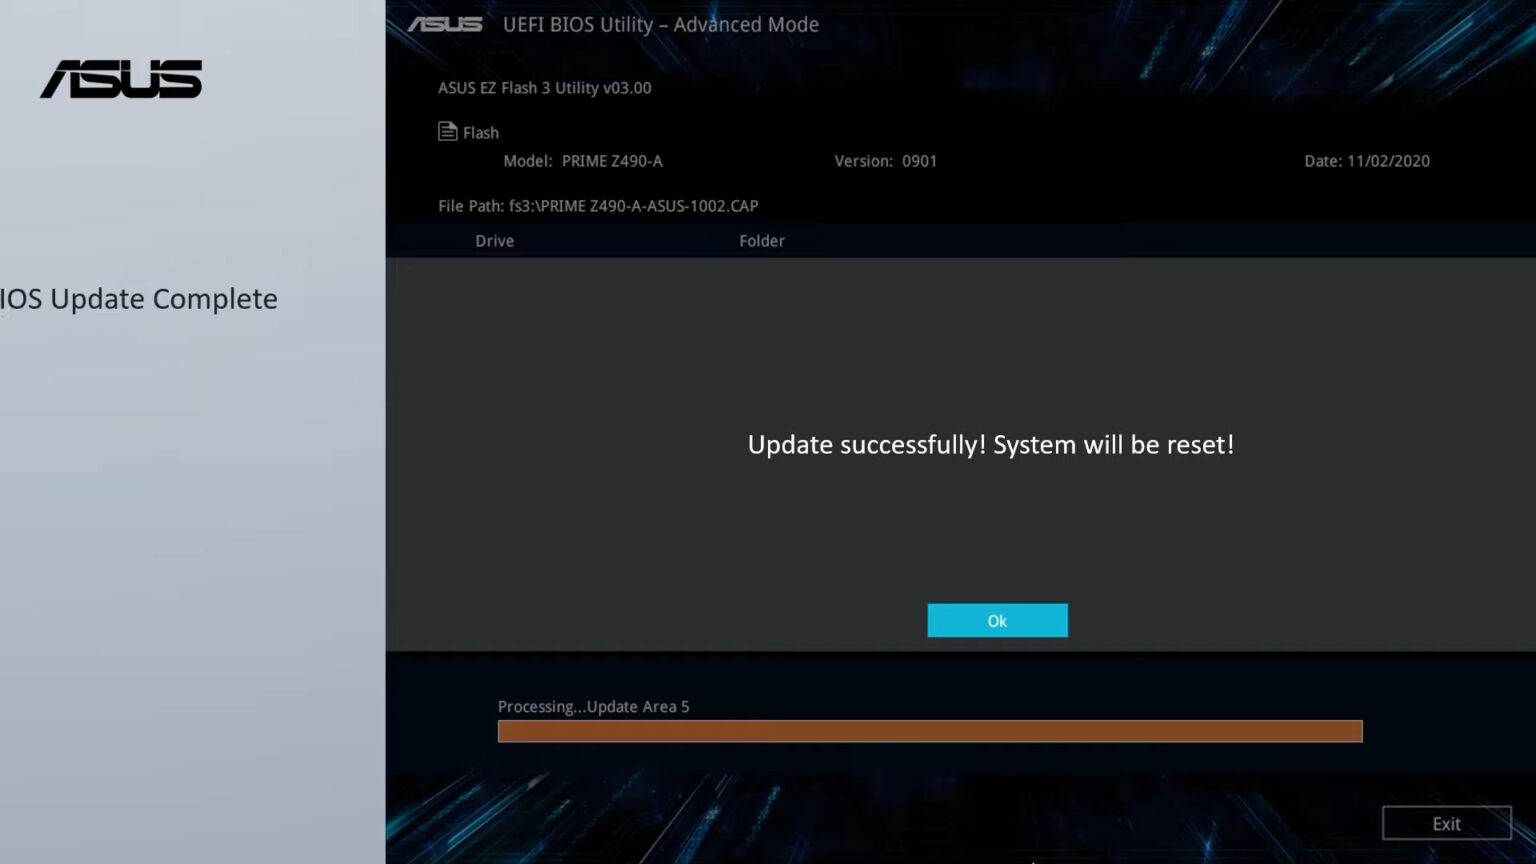Expand the Folder column header

[x=762, y=240]
